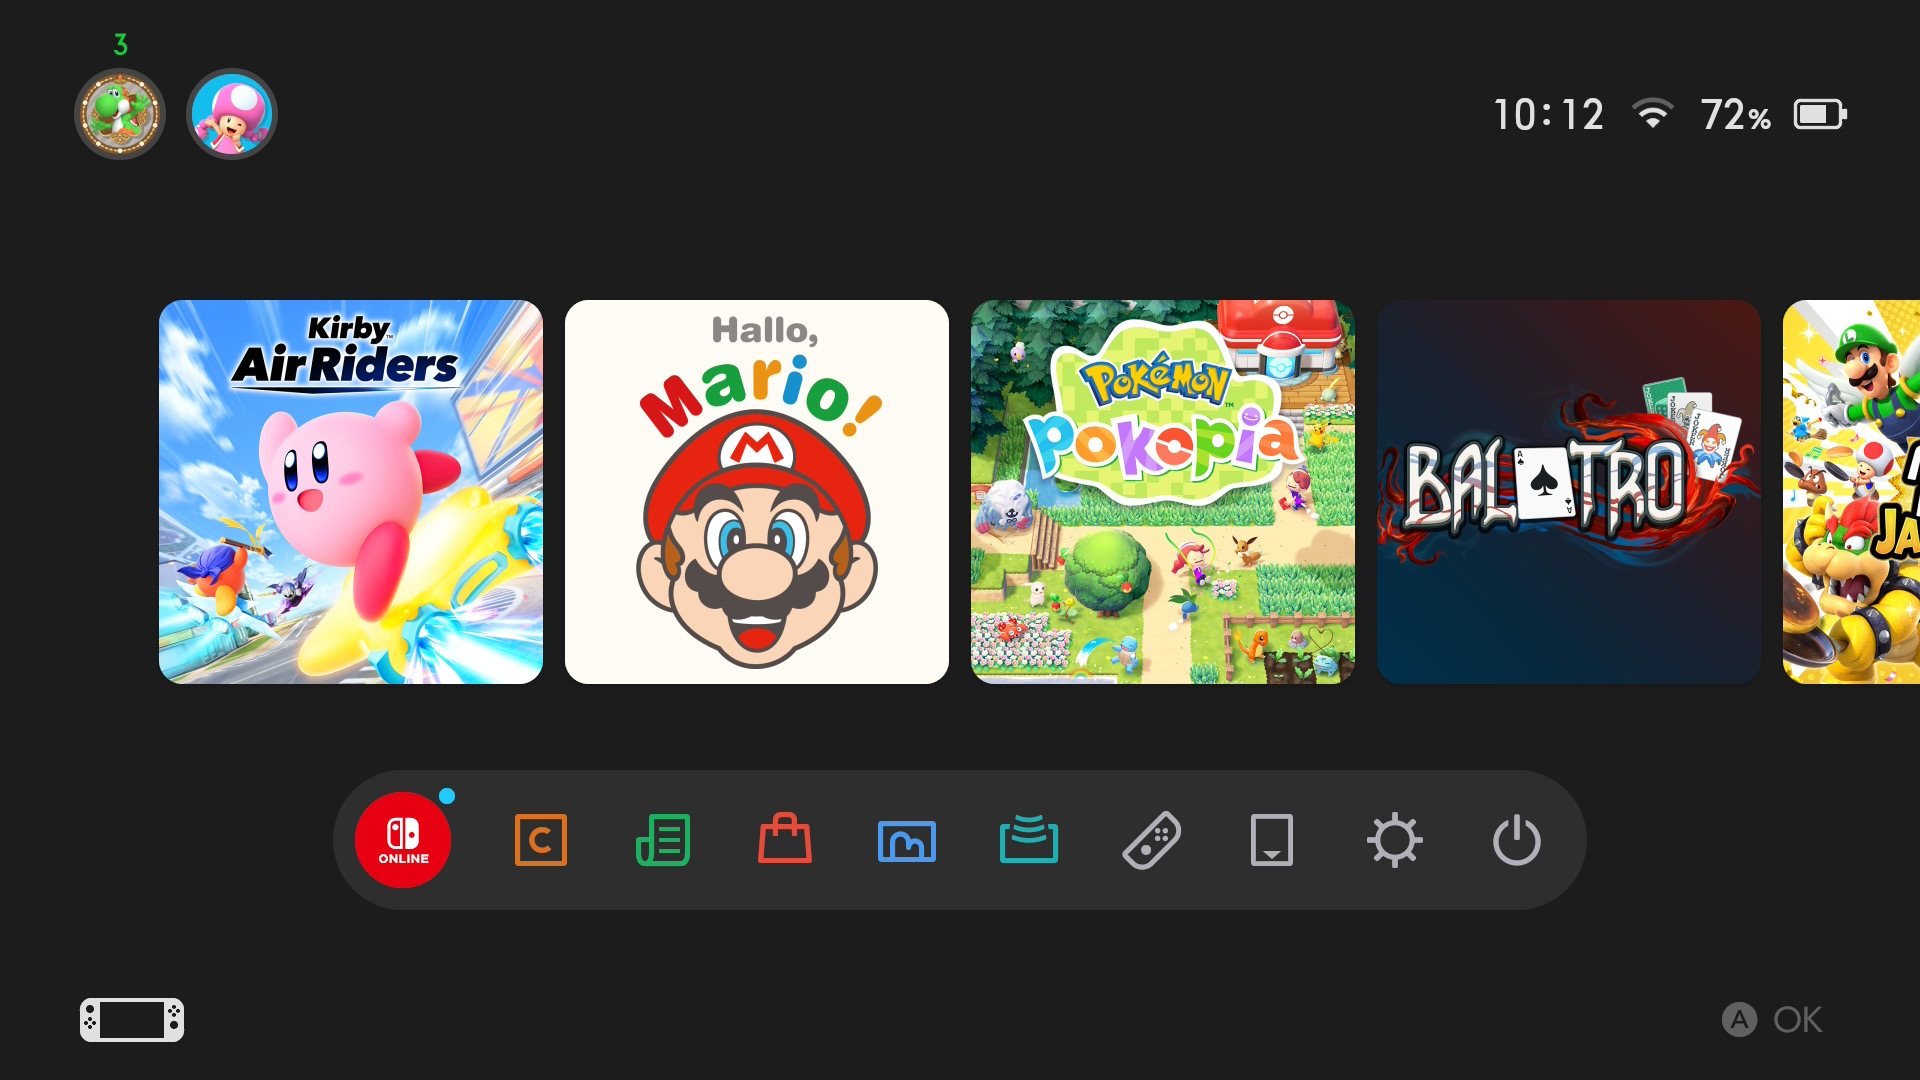Select Toadette user profile avatar

(x=231, y=114)
